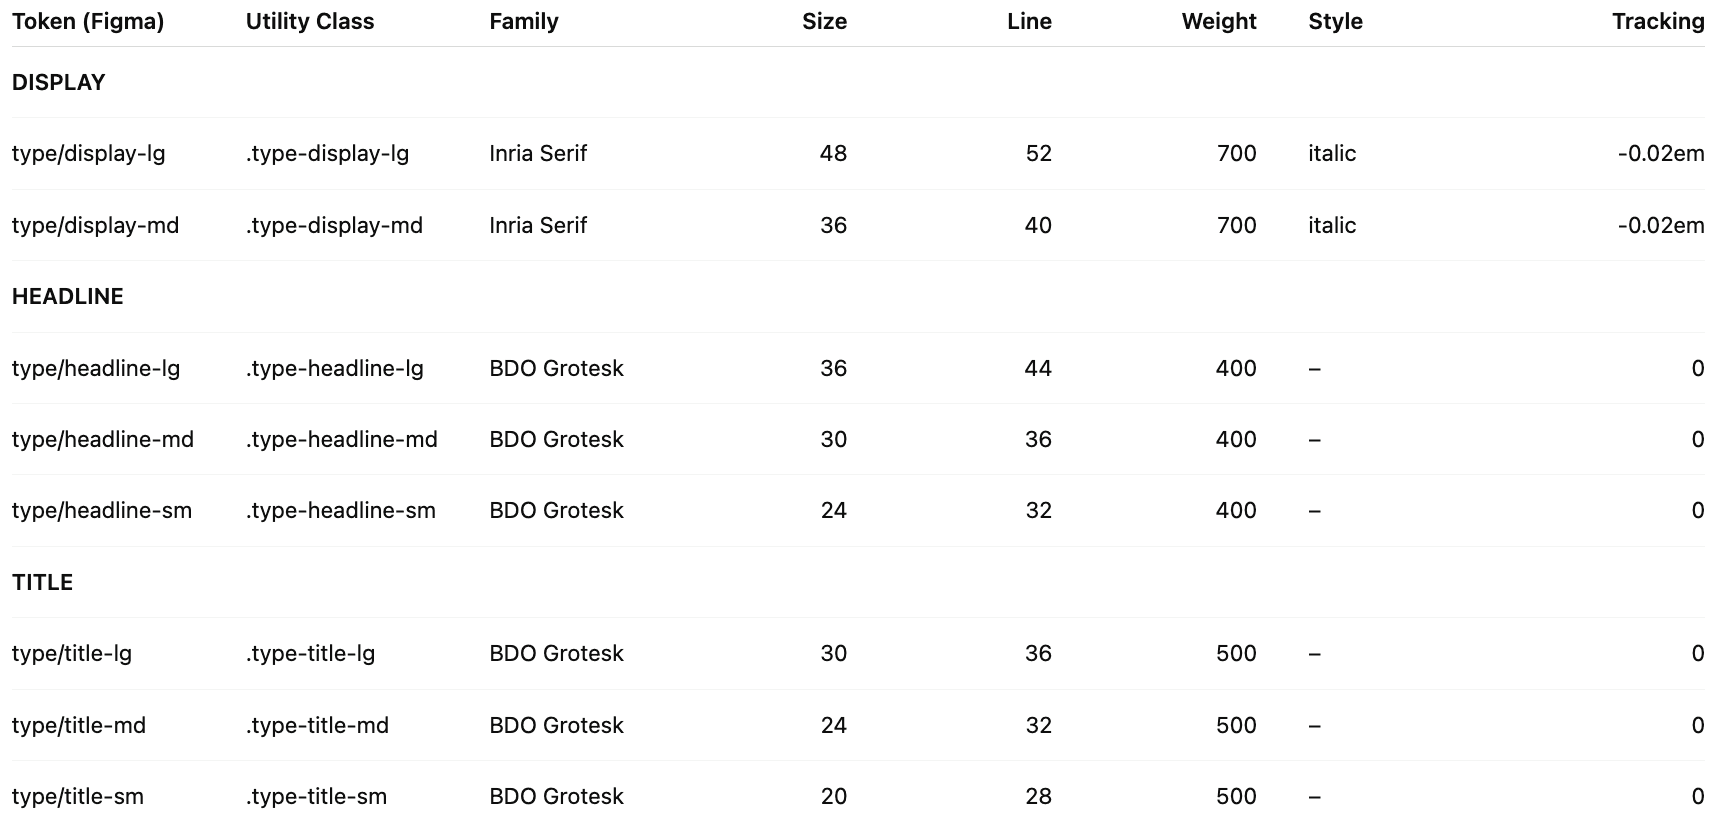Click the Tracking column header
This screenshot has width=1734, height=830.
click(x=1658, y=22)
